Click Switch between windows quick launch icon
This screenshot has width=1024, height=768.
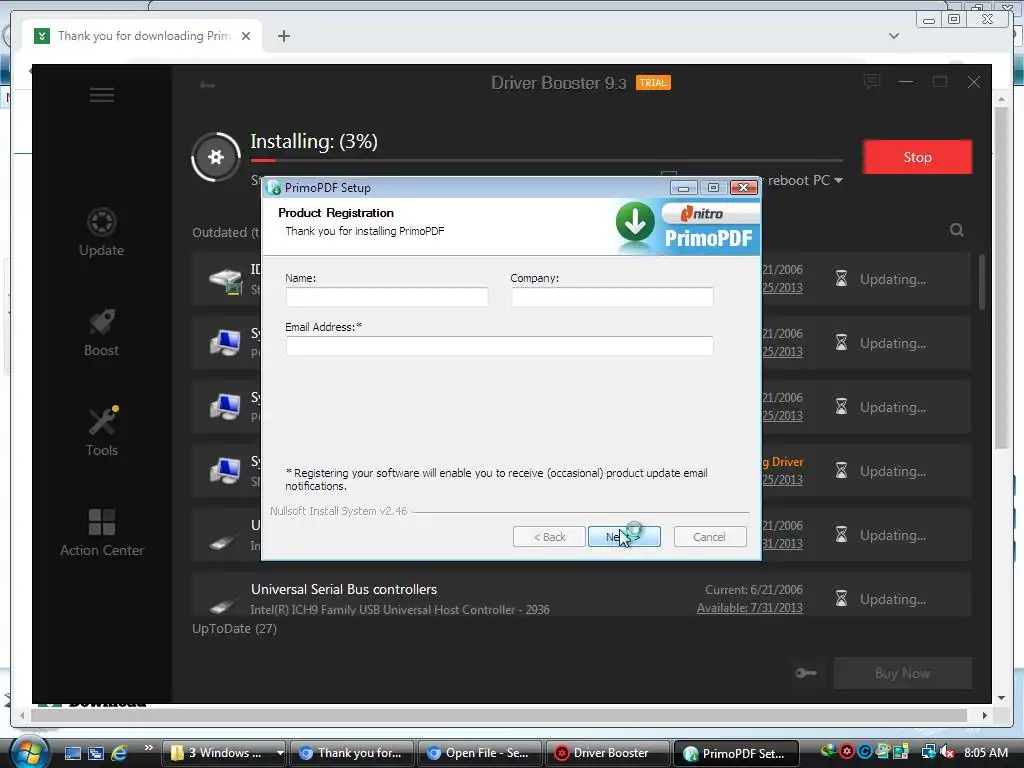(x=96, y=753)
